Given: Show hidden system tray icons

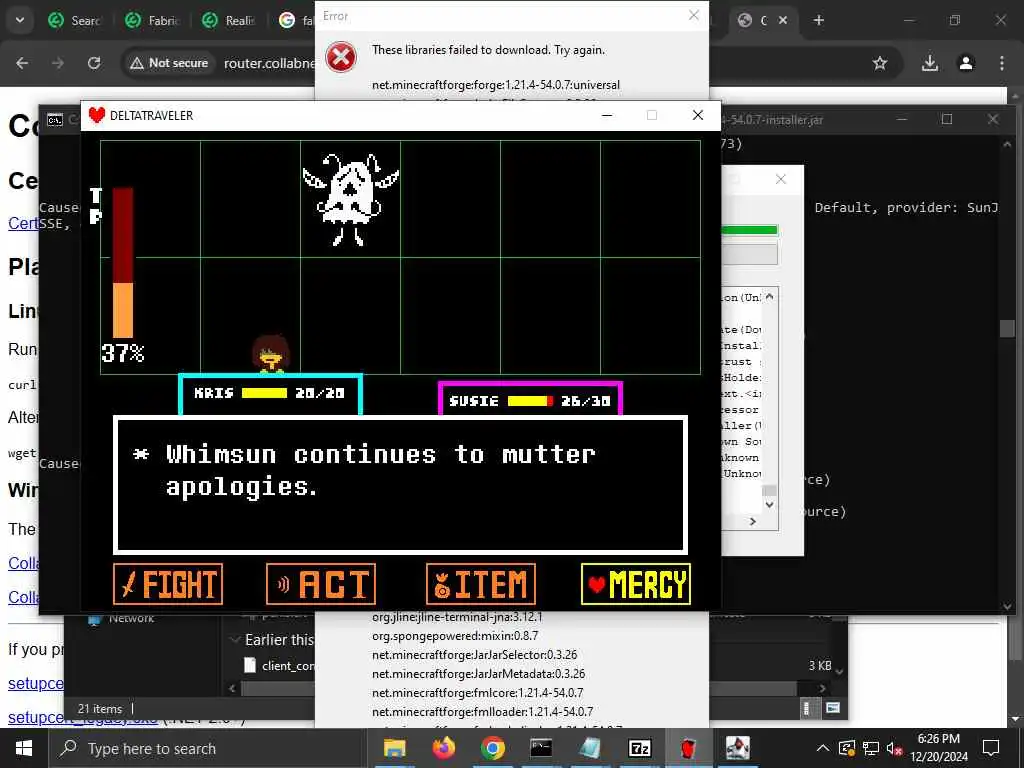Looking at the screenshot, I should click(x=822, y=748).
